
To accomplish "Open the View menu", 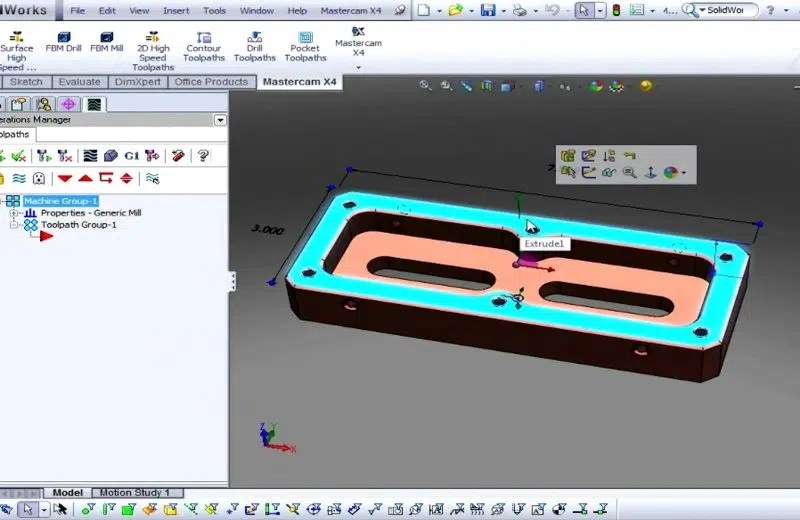I will [139, 10].
